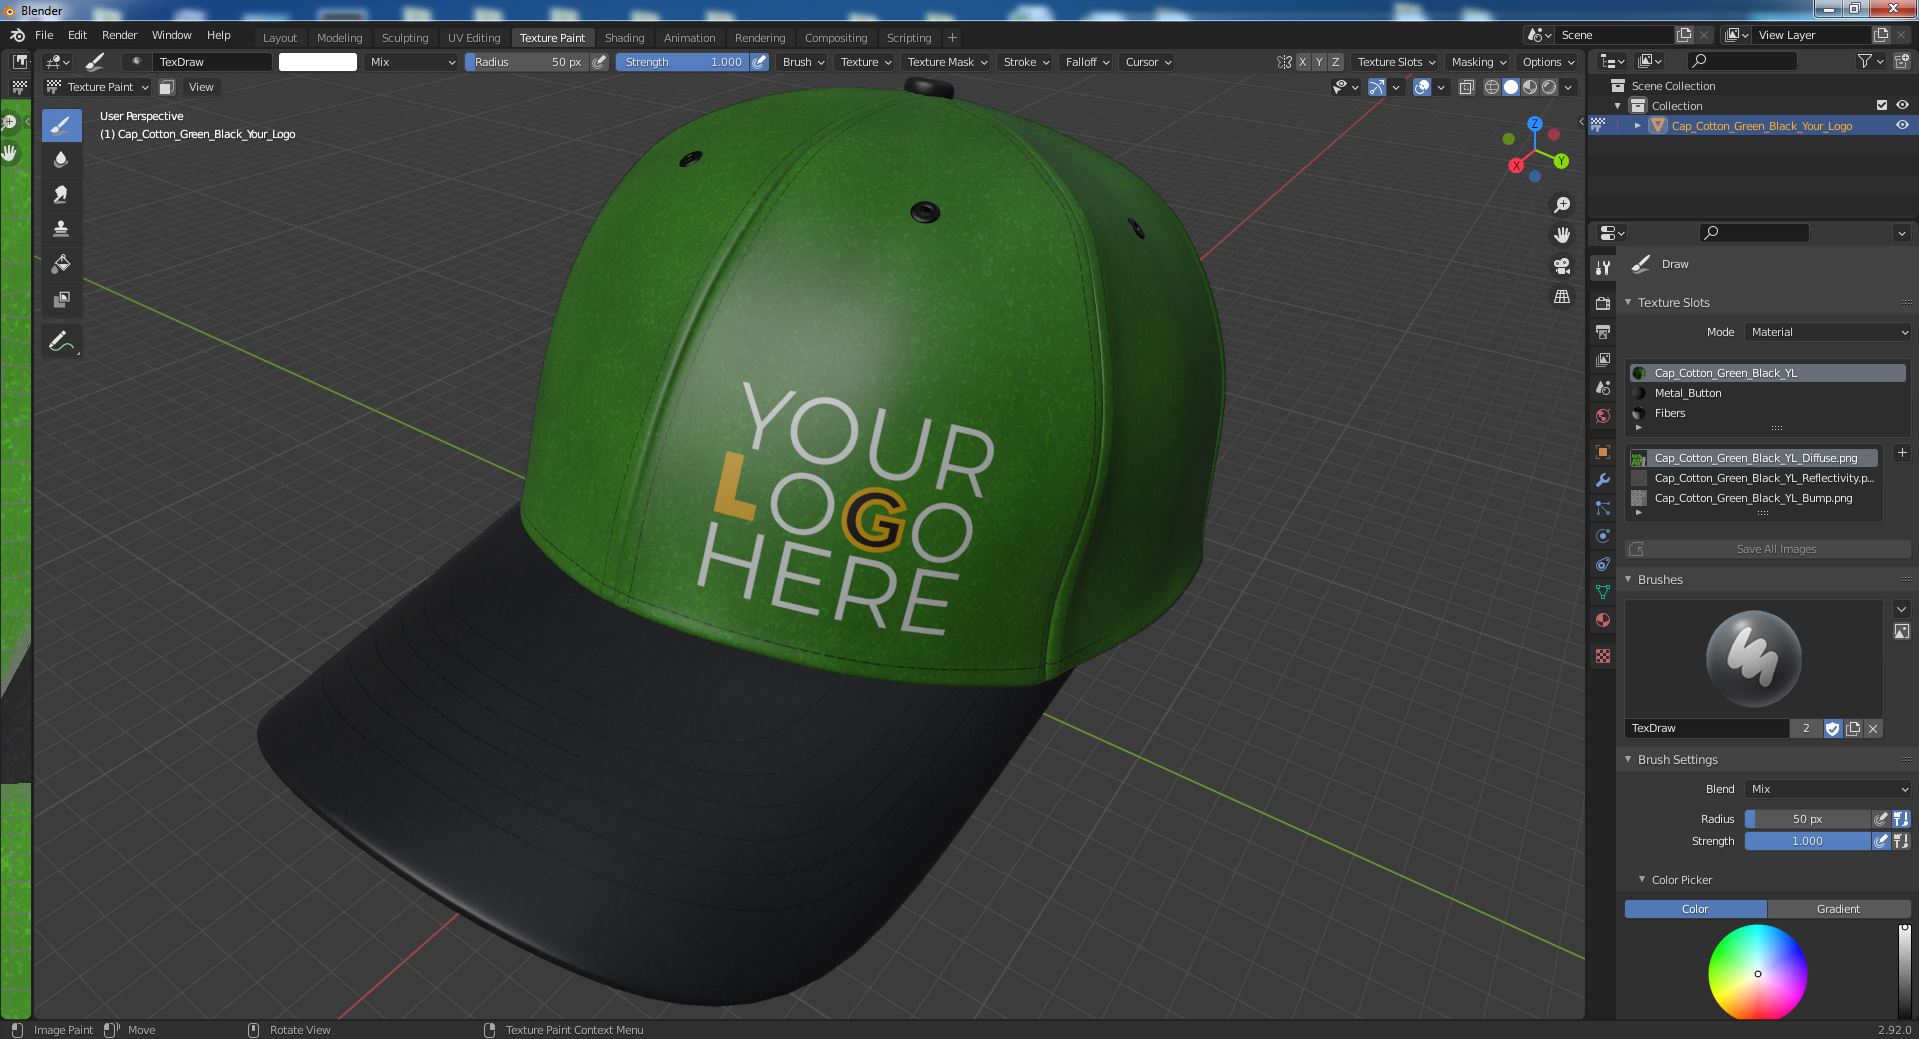
Task: Toggle the viewport gizmo display
Action: point(1377,87)
